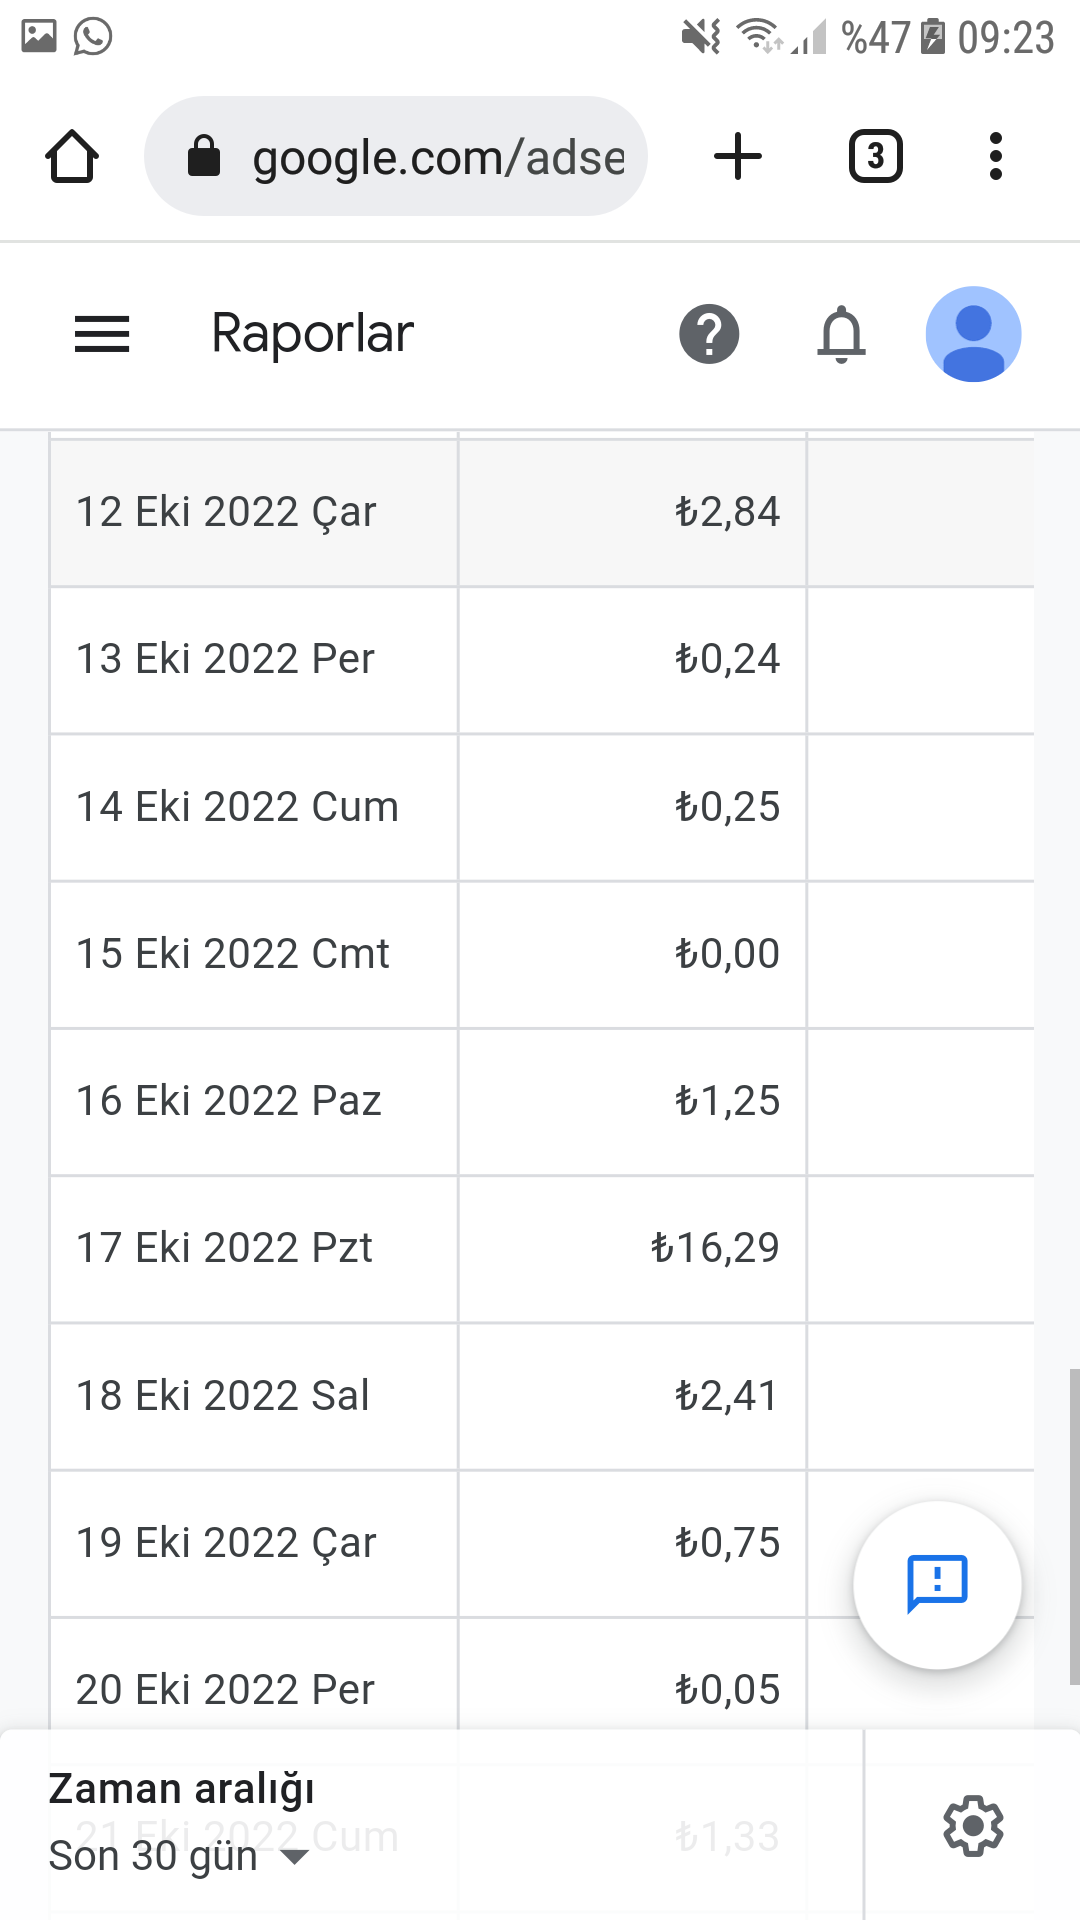The image size is (1080, 1920).
Task: Tap the Zaman aralığı label
Action: (181, 1789)
